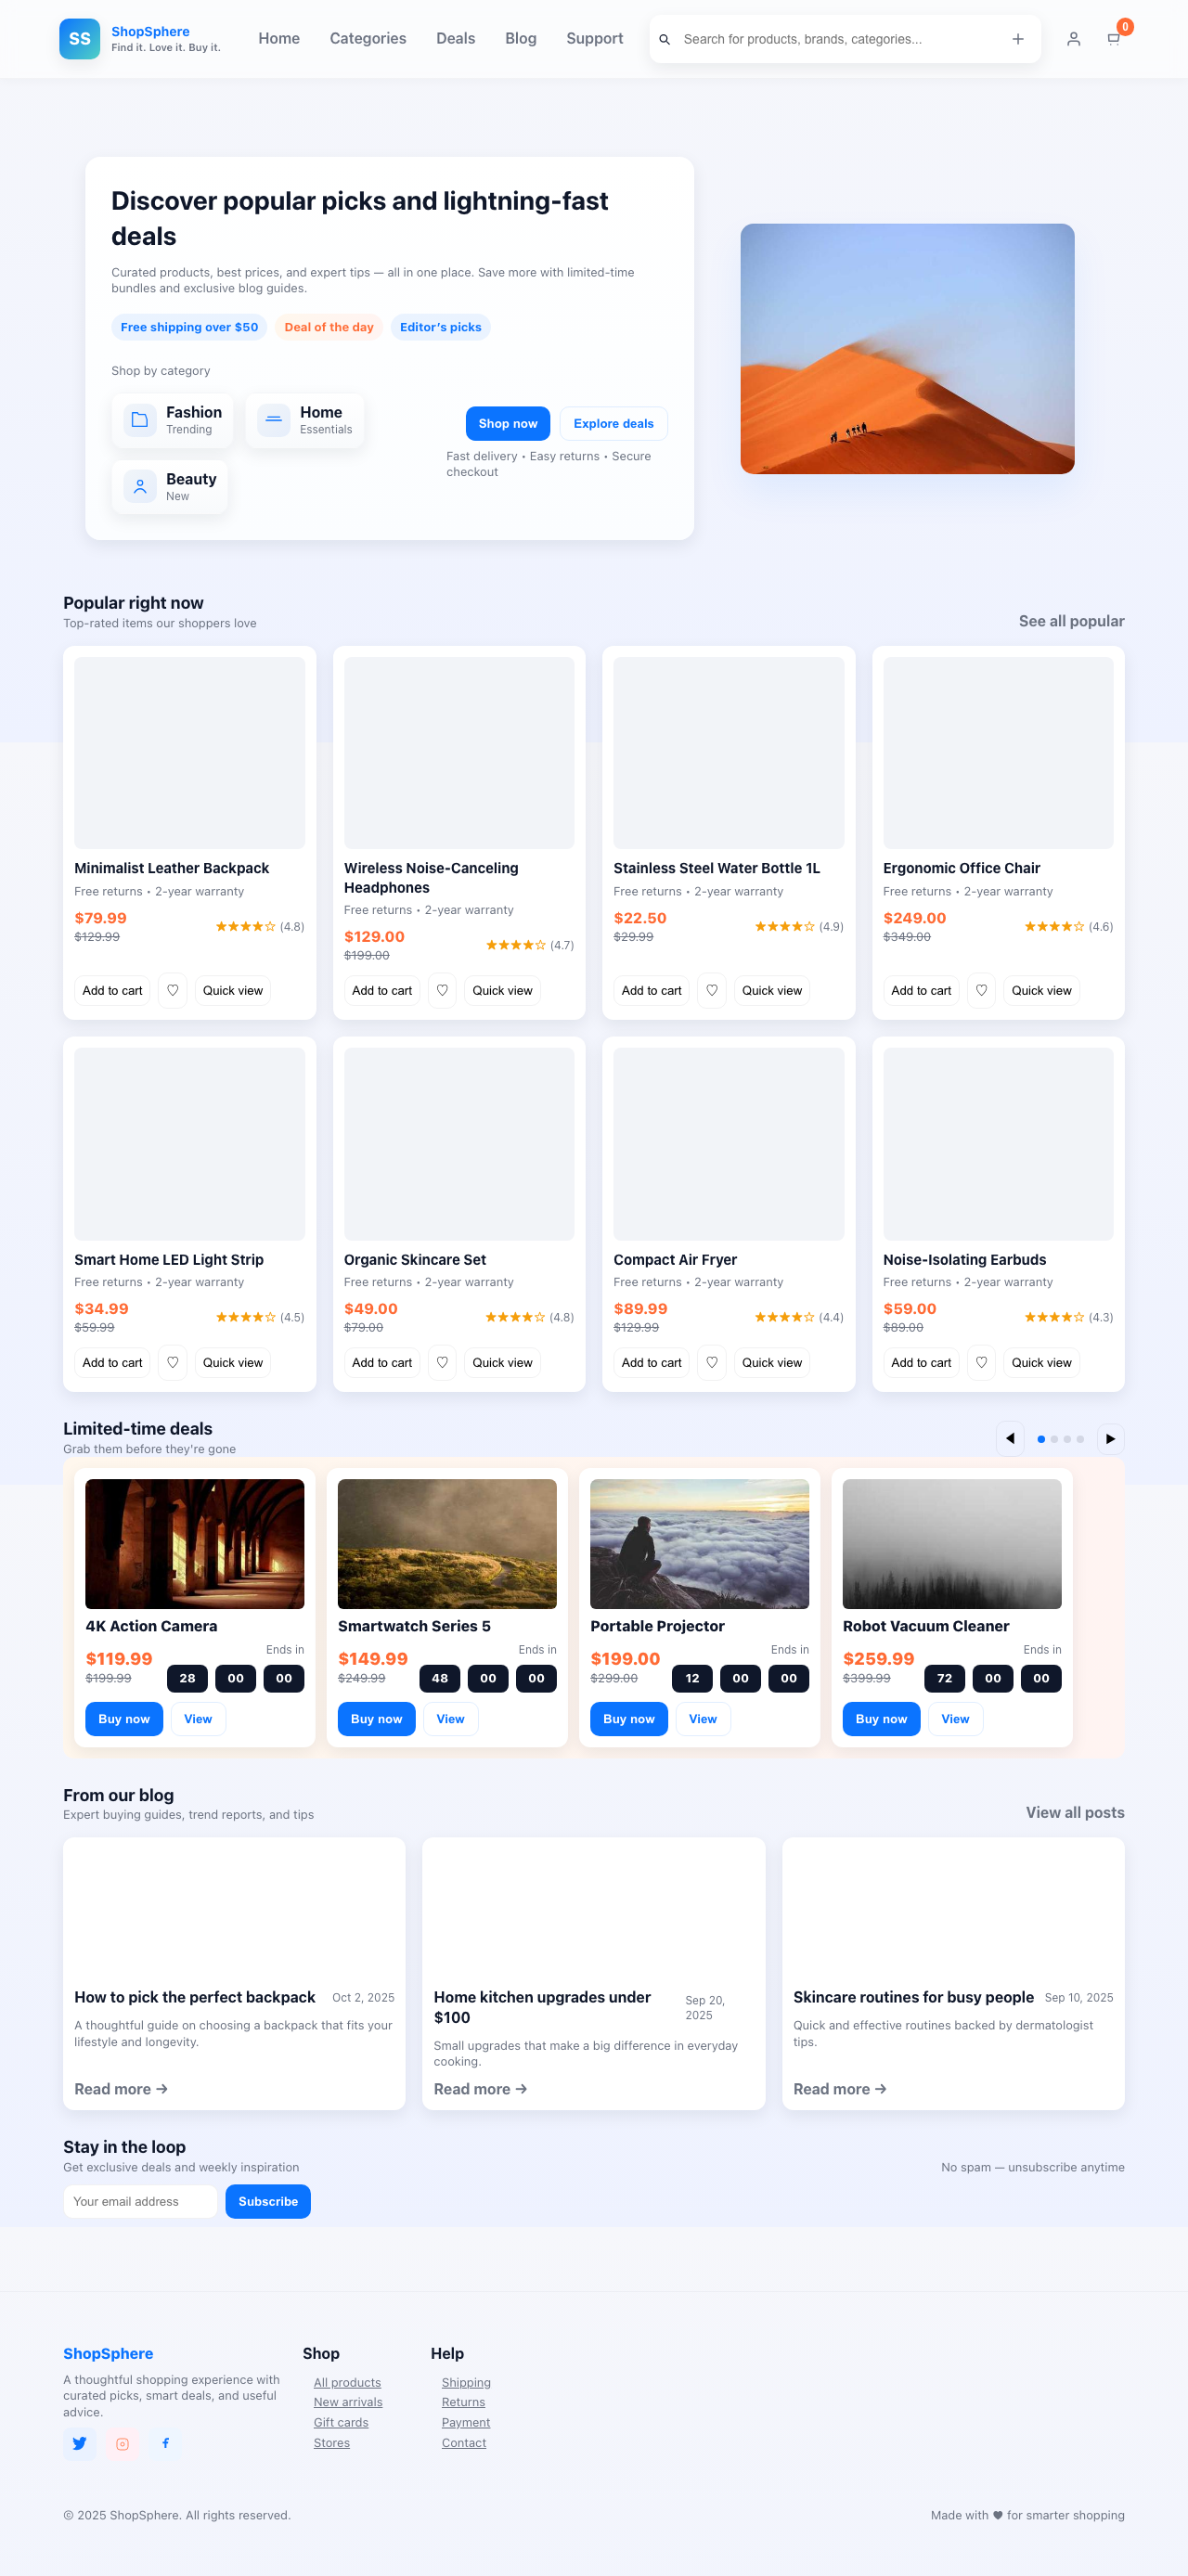
Task: Select the second deals carousel dot
Action: [x=1054, y=1439]
